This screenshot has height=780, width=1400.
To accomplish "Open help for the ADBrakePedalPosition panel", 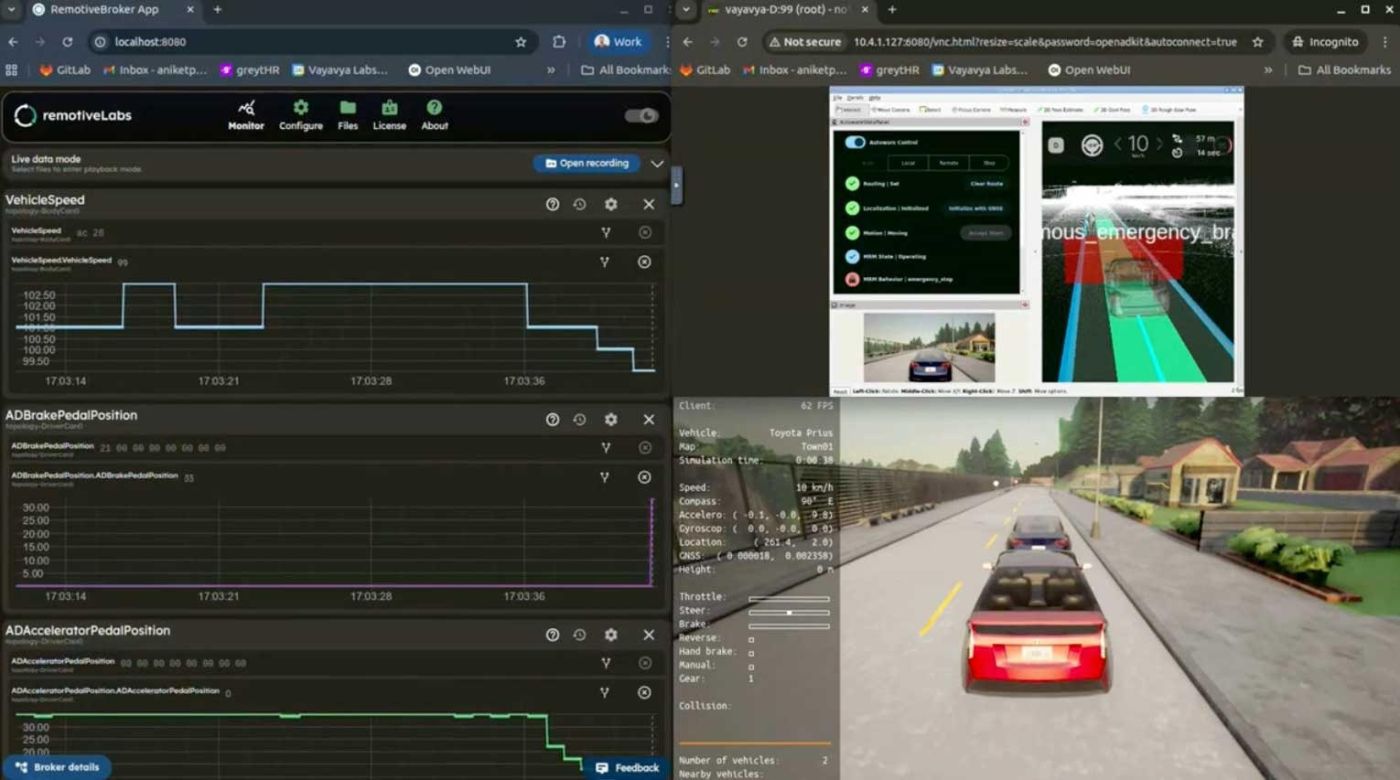I will (x=552, y=419).
